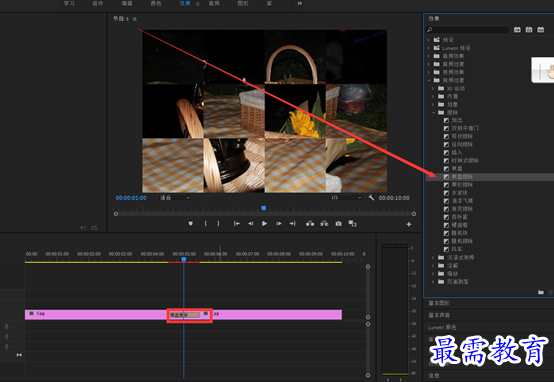Click the Mark In bracket icon
Viewport: 554px width, 382px height.
pos(205,224)
